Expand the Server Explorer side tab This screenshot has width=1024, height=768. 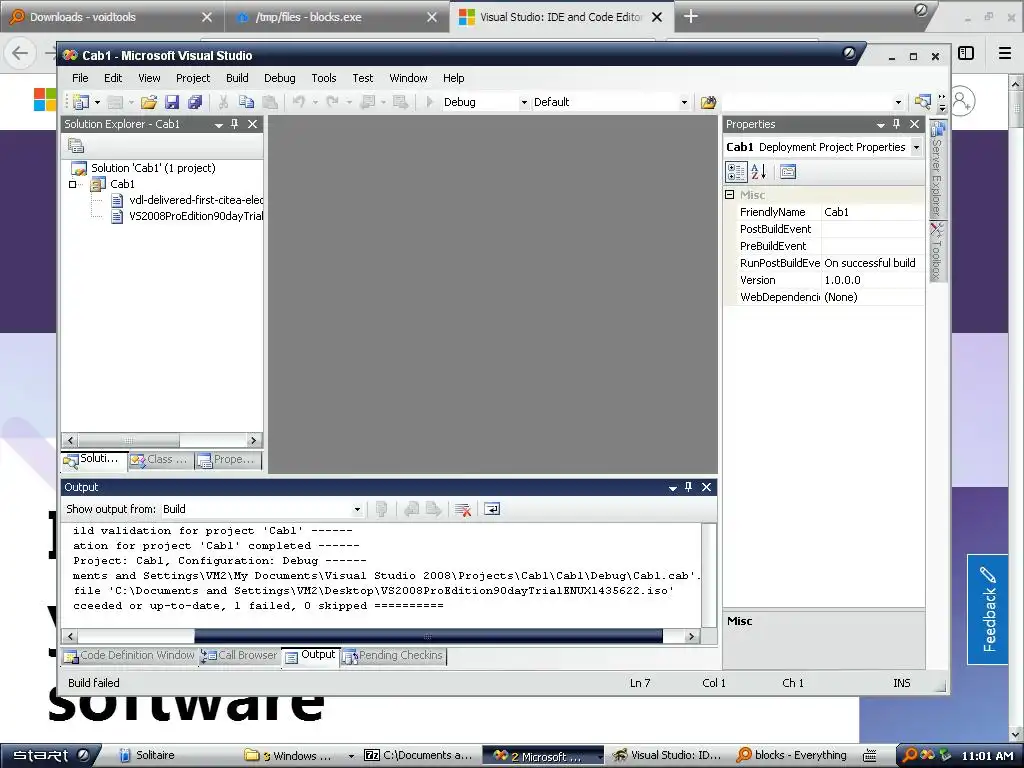(x=938, y=170)
